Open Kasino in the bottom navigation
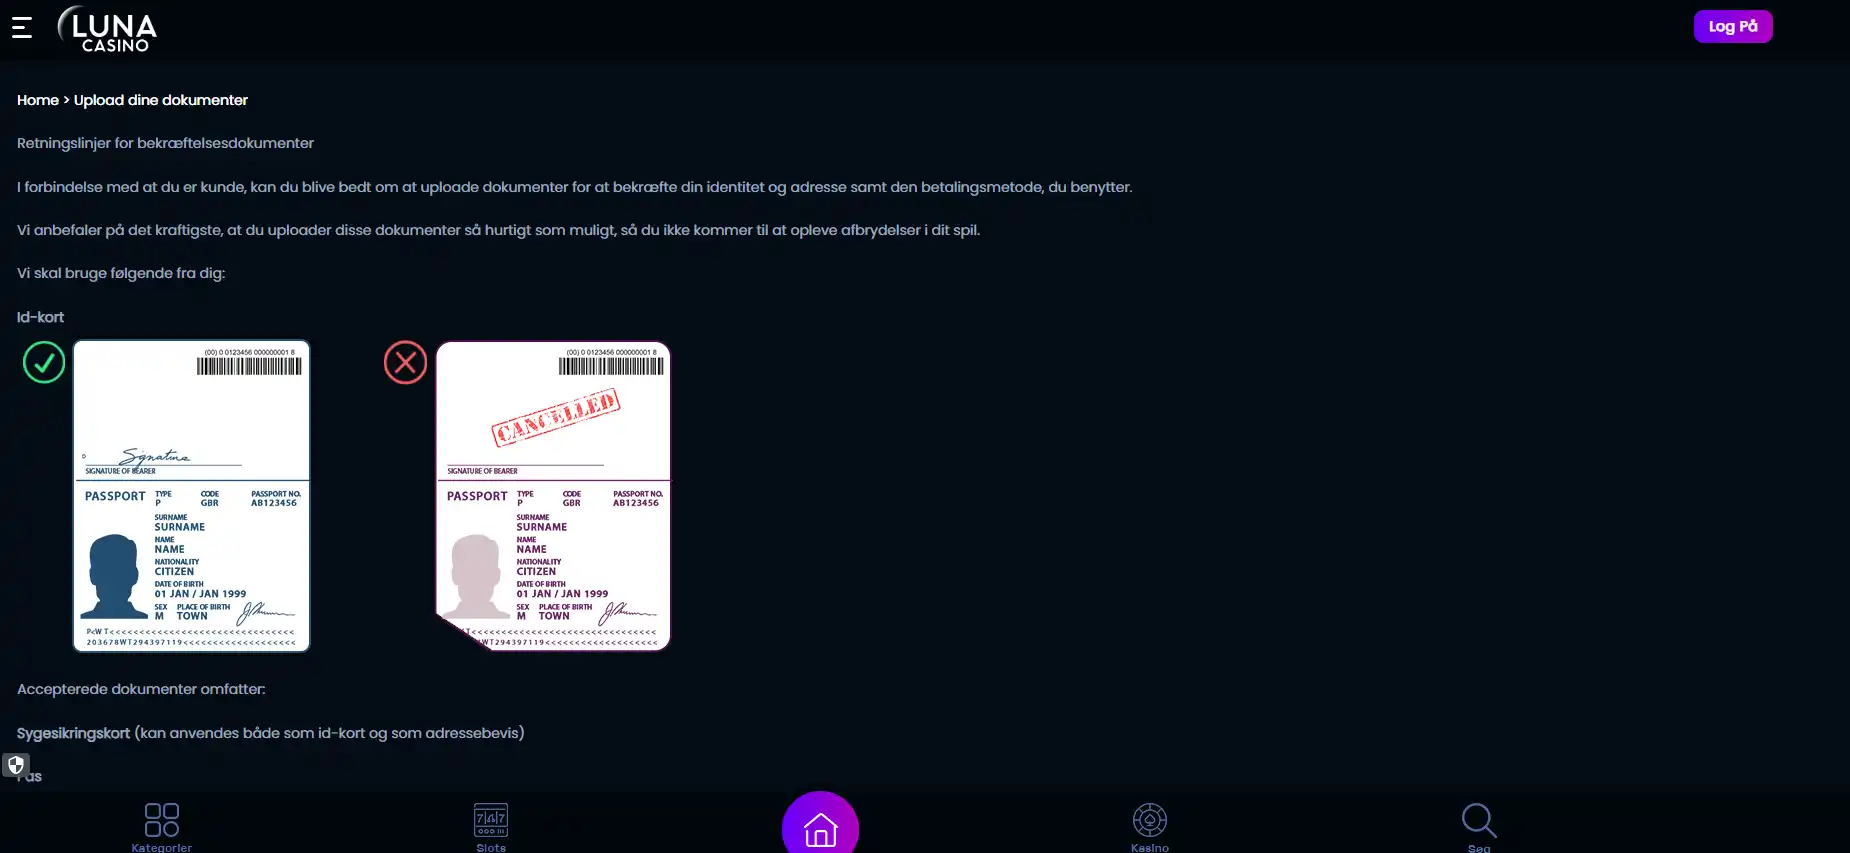The image size is (1850, 853). [x=1150, y=826]
